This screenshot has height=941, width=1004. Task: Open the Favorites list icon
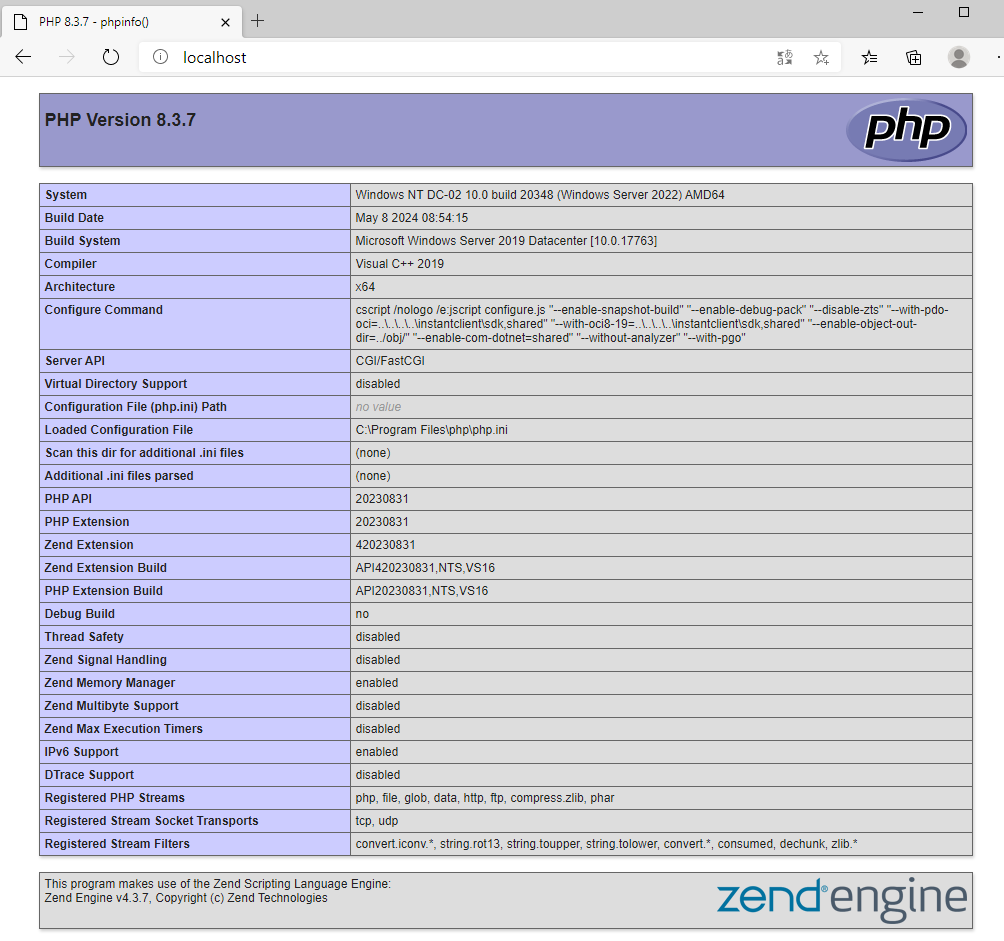[869, 58]
